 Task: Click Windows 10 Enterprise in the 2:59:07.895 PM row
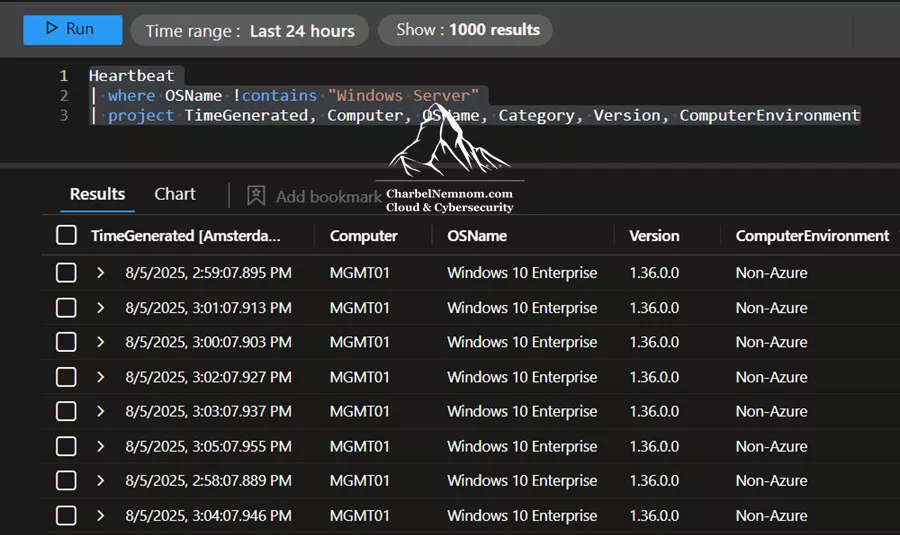522,273
